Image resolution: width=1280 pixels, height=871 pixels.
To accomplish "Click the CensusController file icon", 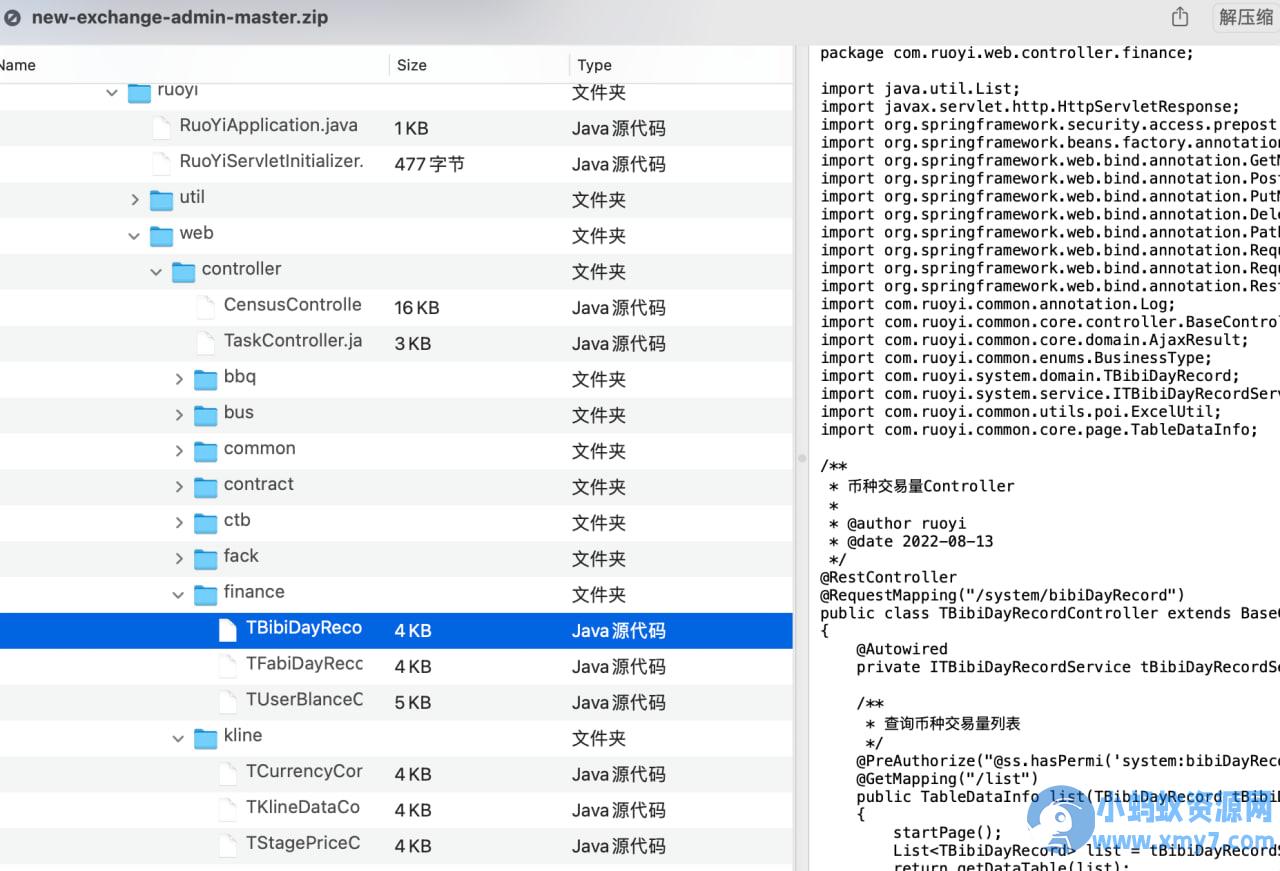I will (205, 307).
